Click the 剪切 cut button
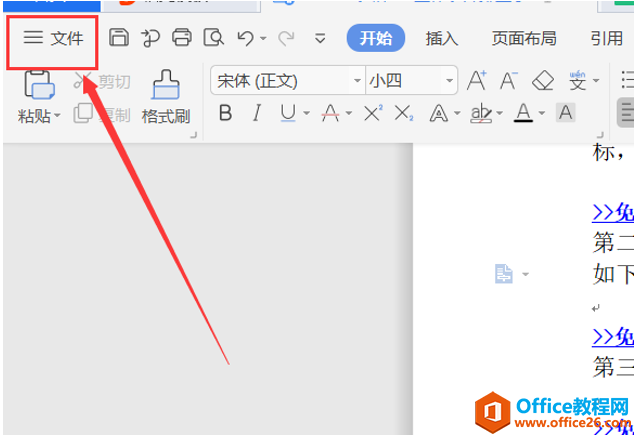Viewport: 638px width, 440px height. pyautogui.click(x=103, y=82)
